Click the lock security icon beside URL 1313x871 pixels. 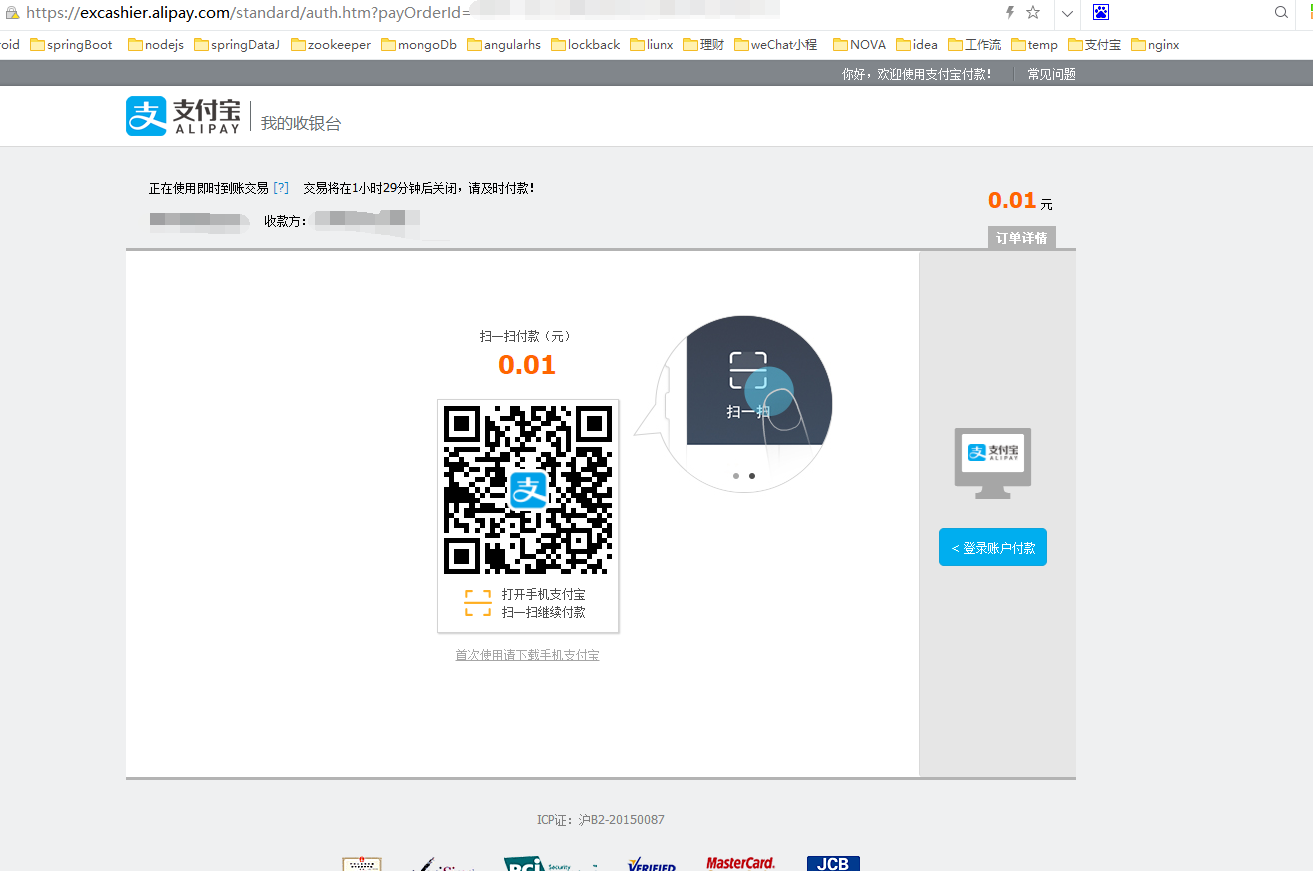[x=12, y=13]
